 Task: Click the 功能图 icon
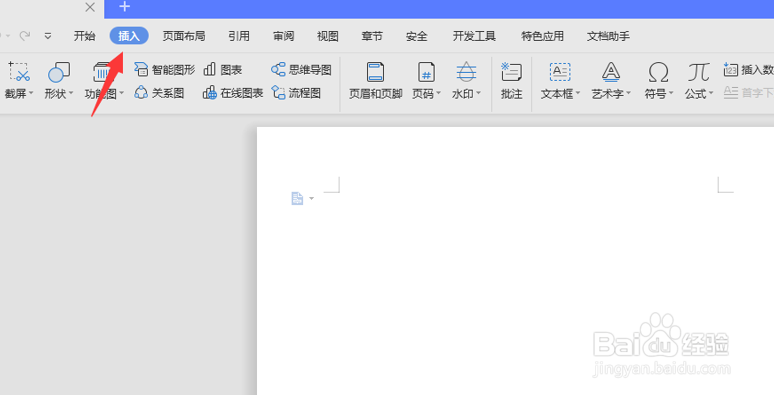[x=103, y=72]
